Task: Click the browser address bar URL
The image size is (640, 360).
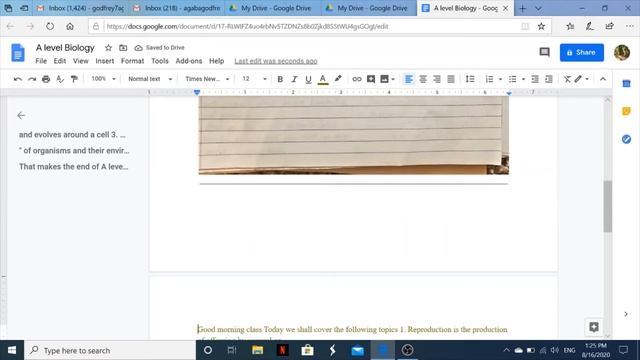Action: [247, 27]
